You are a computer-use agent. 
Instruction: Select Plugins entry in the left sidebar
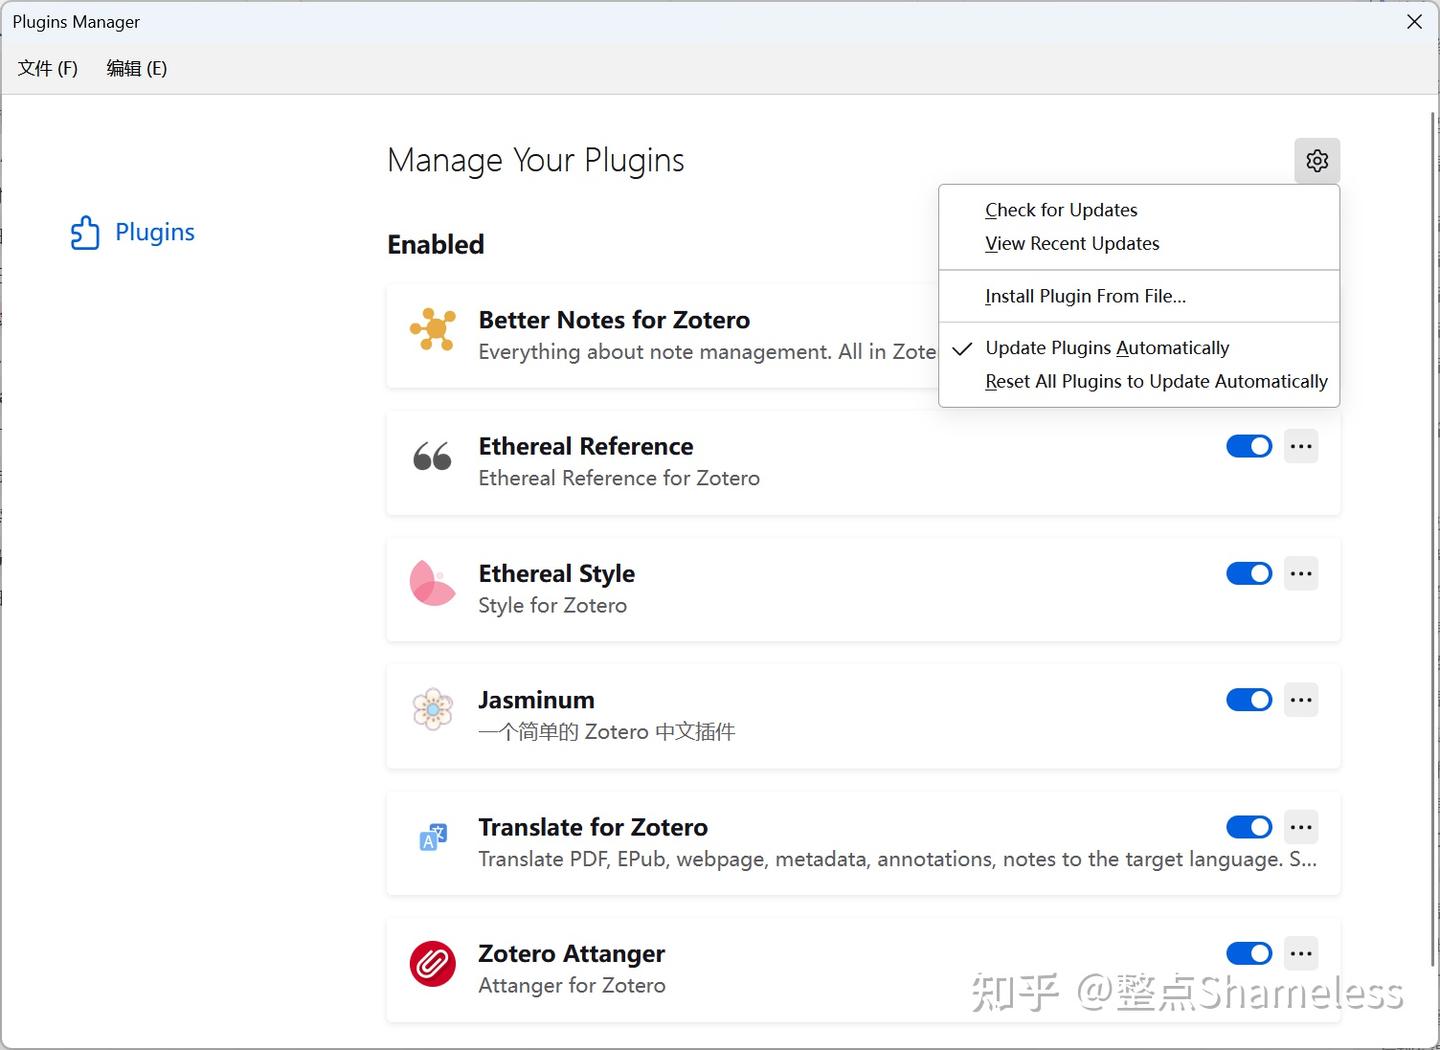(155, 232)
